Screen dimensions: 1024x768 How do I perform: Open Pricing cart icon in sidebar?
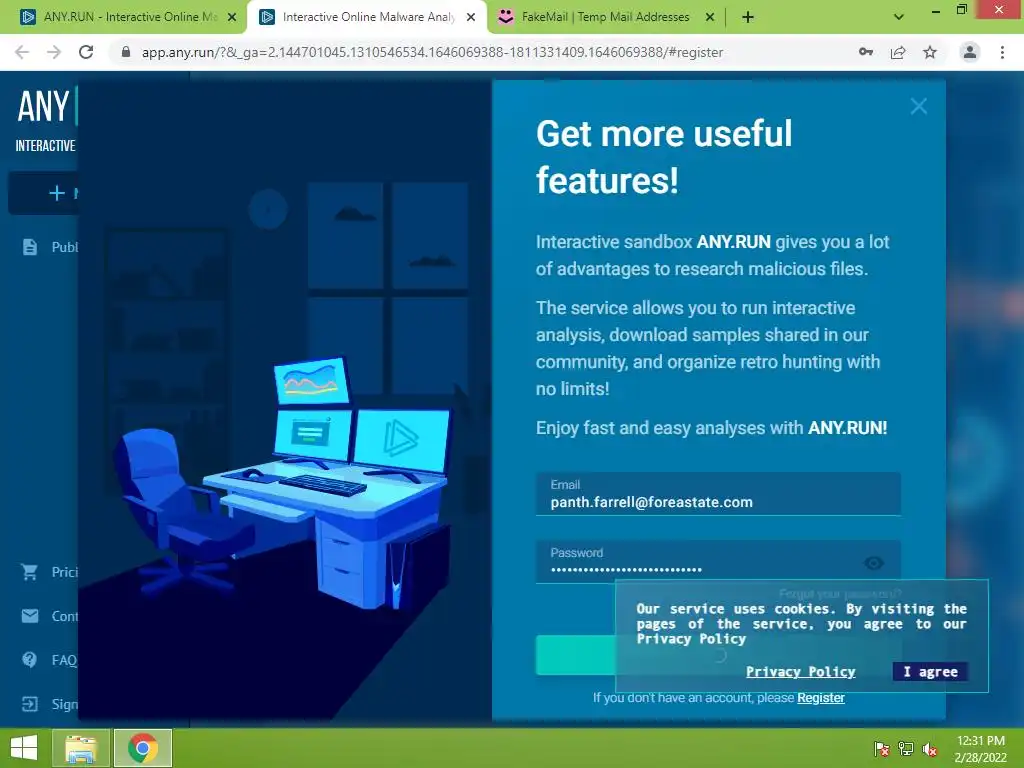pyautogui.click(x=29, y=572)
